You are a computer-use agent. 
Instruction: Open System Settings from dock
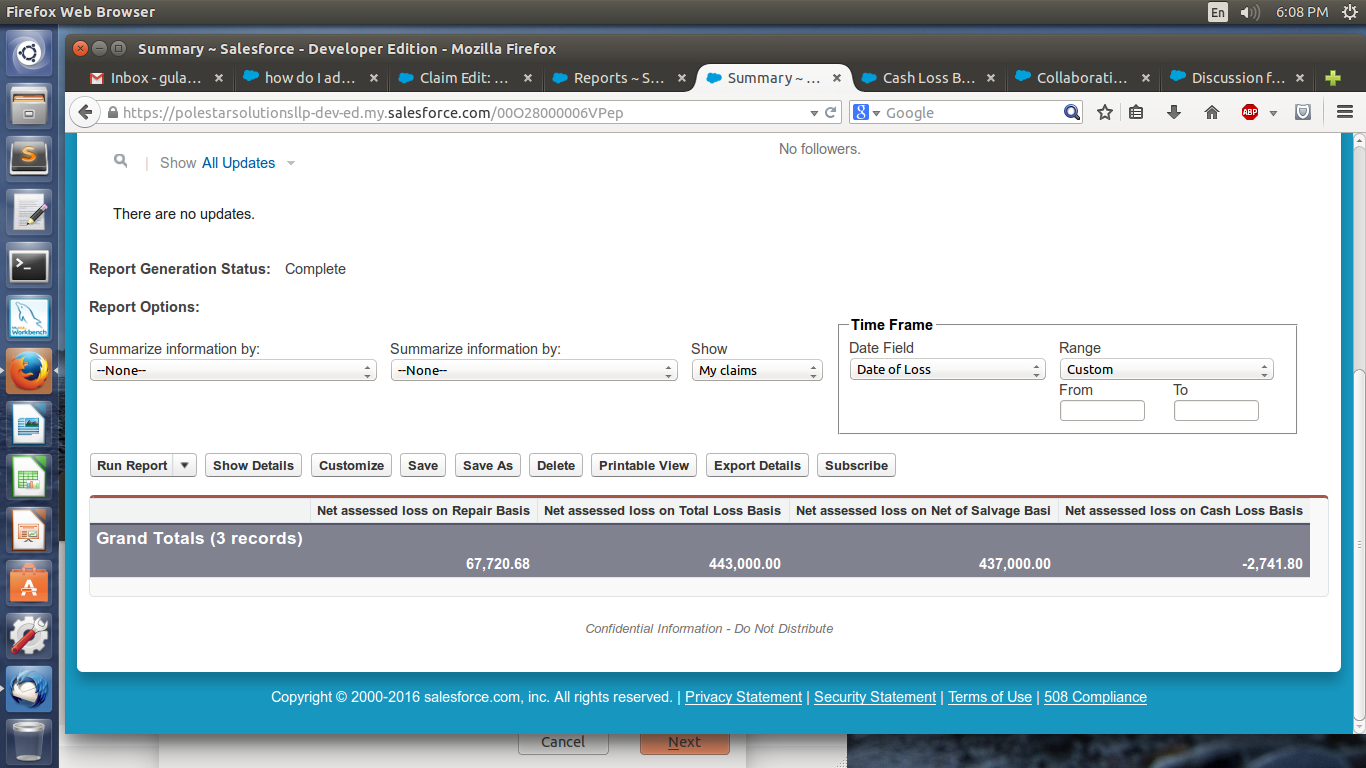coord(29,636)
